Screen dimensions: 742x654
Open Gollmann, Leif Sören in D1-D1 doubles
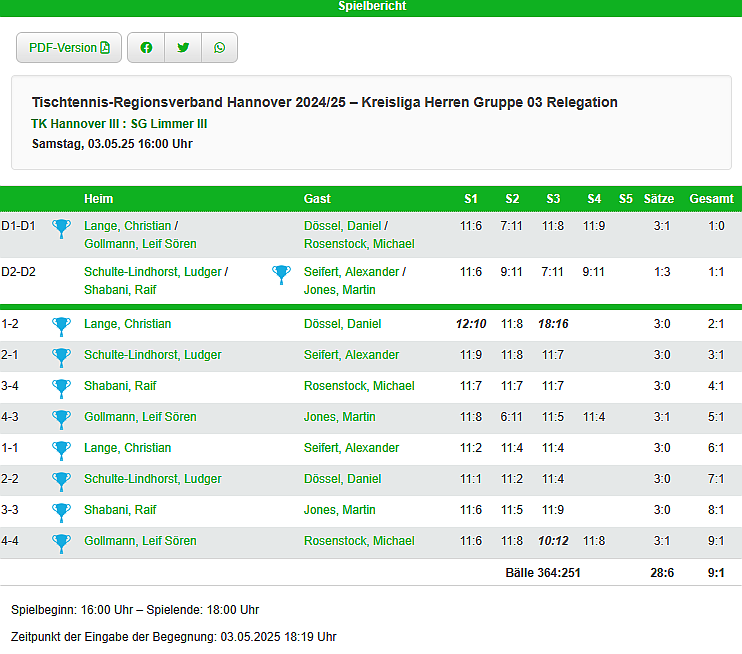coord(139,244)
